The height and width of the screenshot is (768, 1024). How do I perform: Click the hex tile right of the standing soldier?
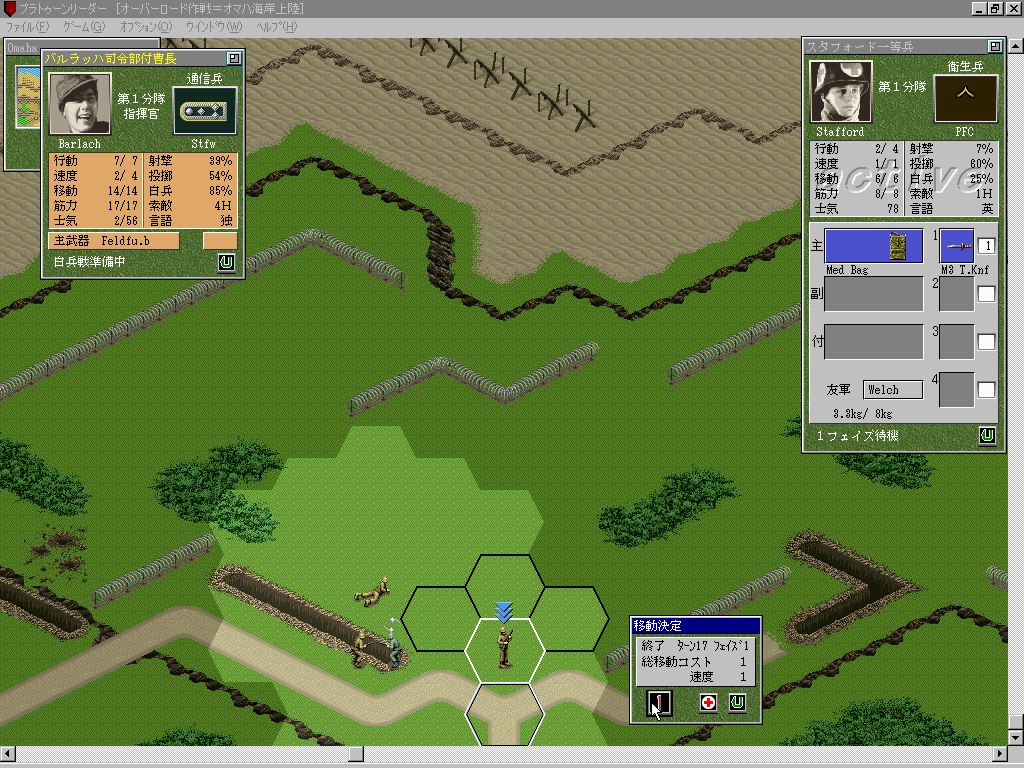pyautogui.click(x=569, y=618)
